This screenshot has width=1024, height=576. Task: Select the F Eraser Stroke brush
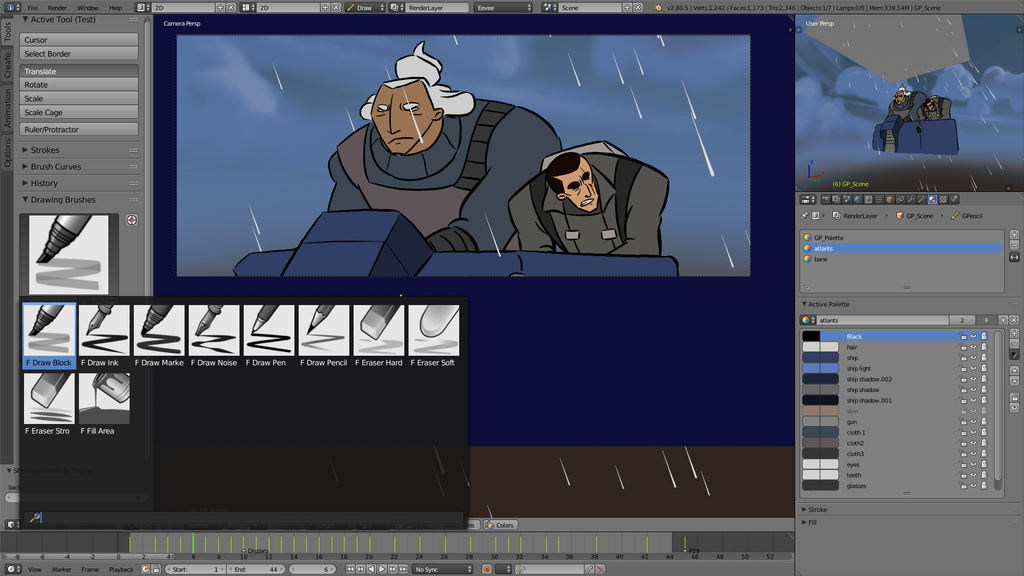coord(49,404)
